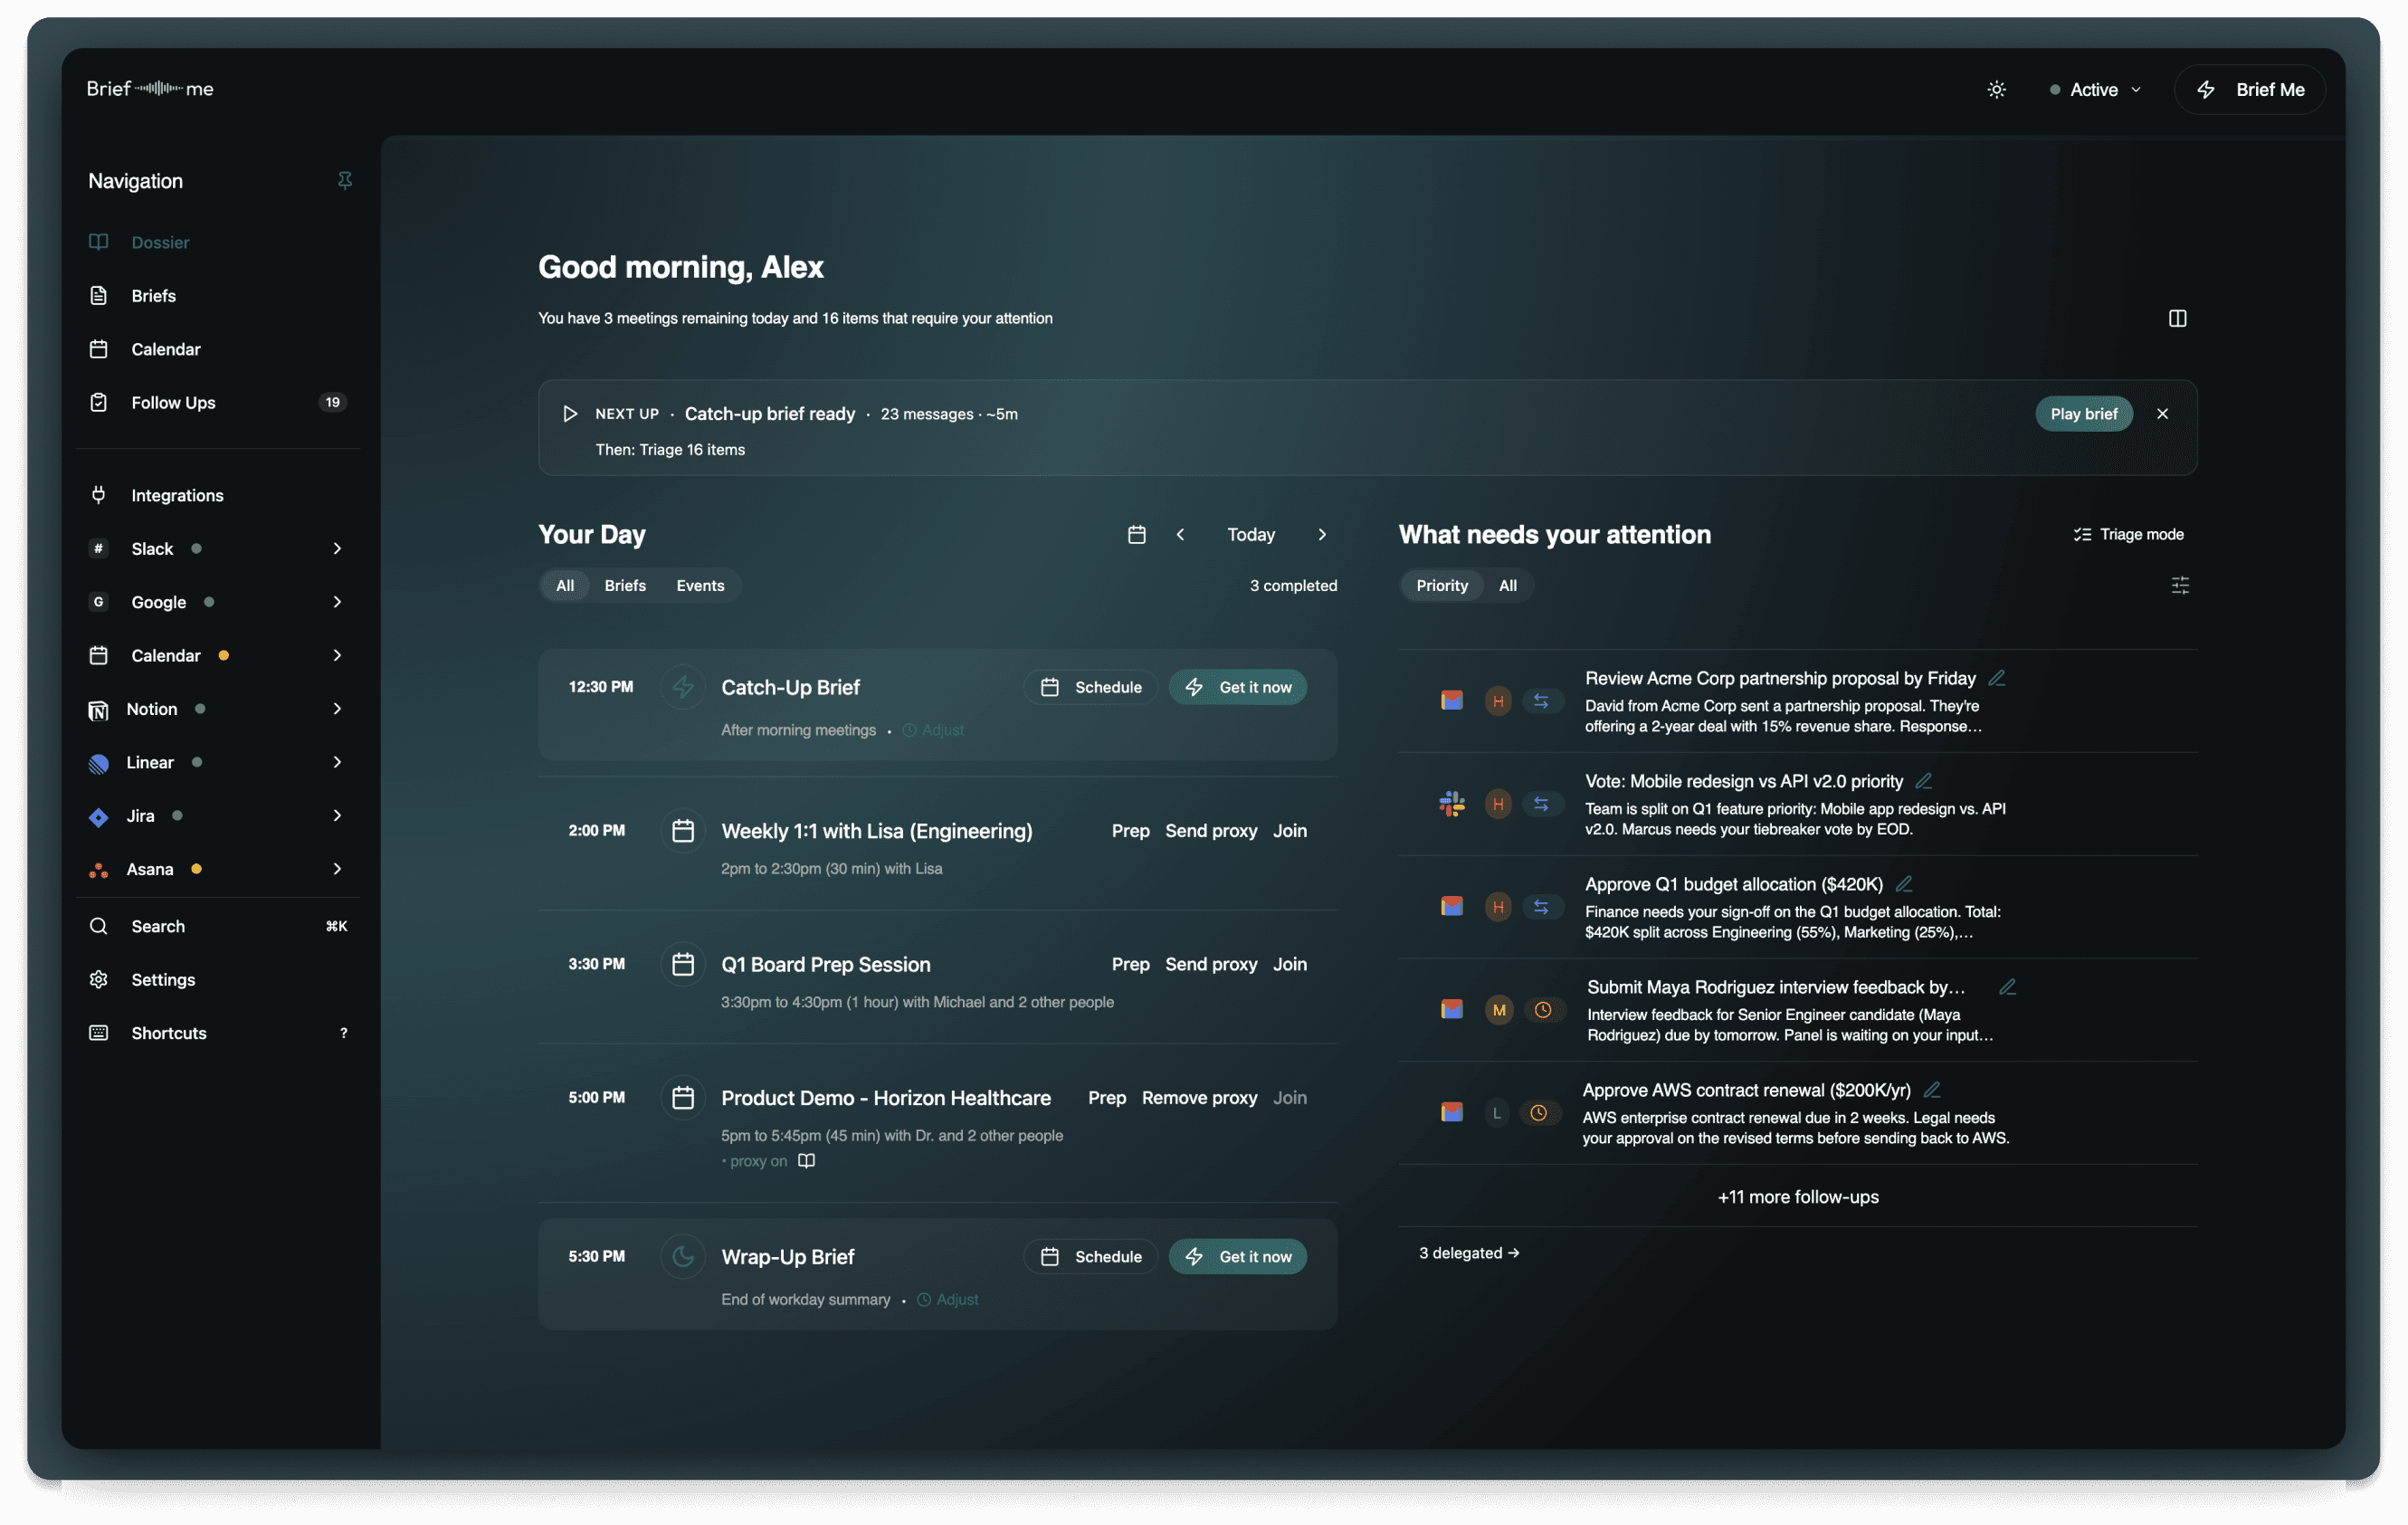2408x1525 pixels.
Task: Open the Active status dropdown
Action: [x=2095, y=90]
